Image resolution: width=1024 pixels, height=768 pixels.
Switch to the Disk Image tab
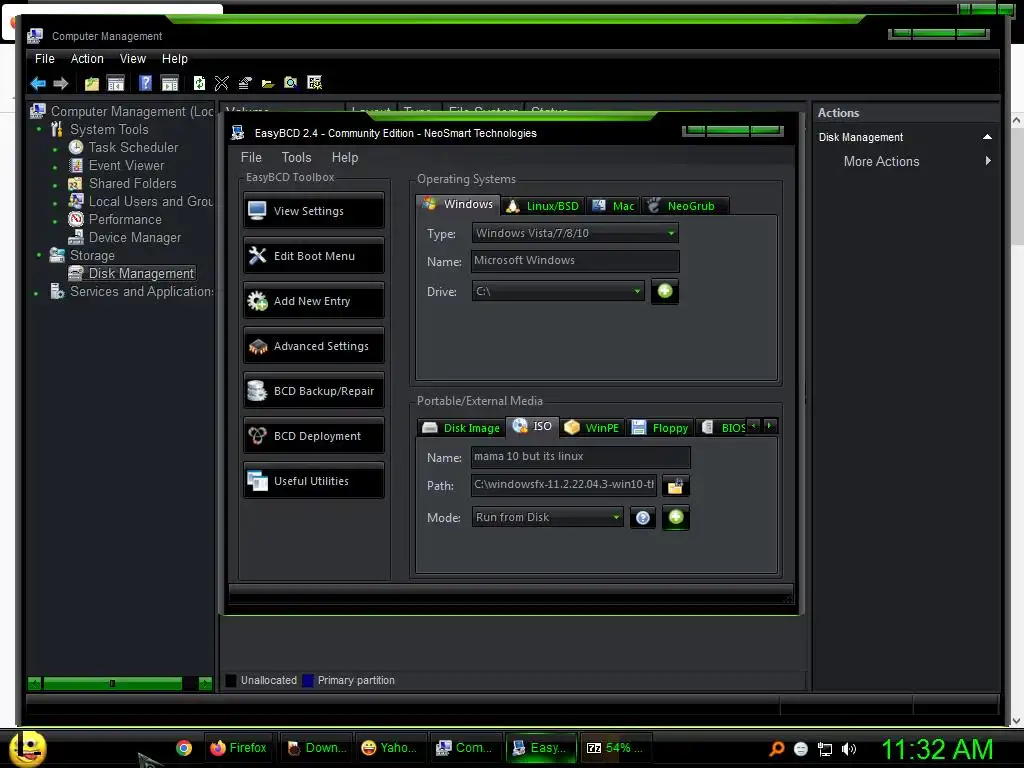(x=461, y=428)
